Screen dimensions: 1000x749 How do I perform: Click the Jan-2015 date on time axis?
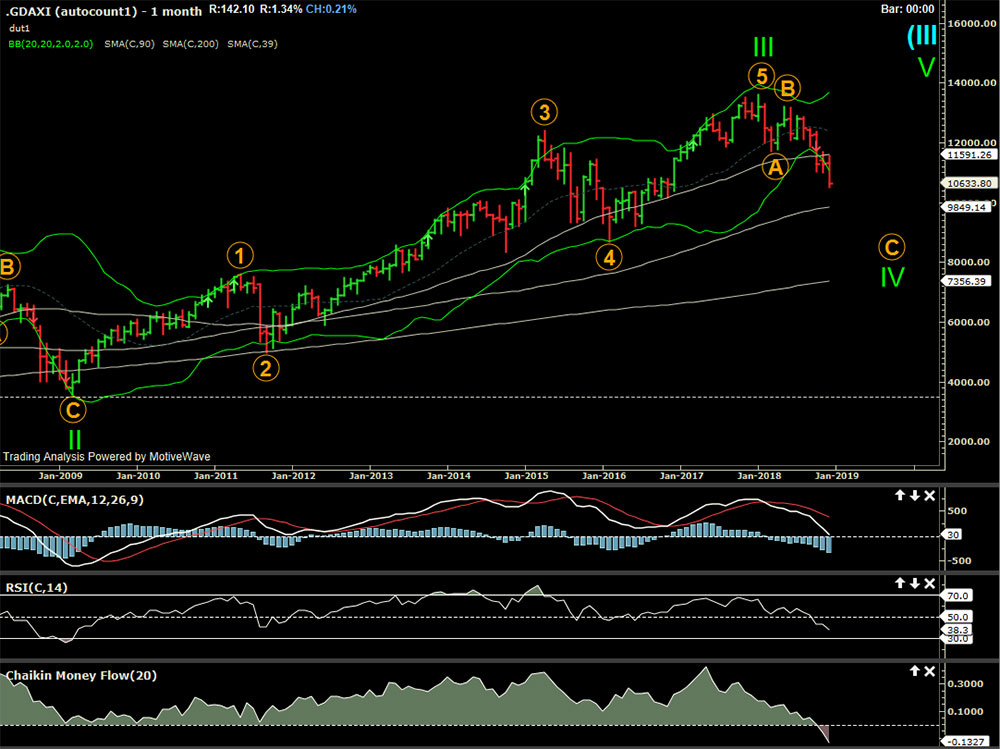pos(525,476)
